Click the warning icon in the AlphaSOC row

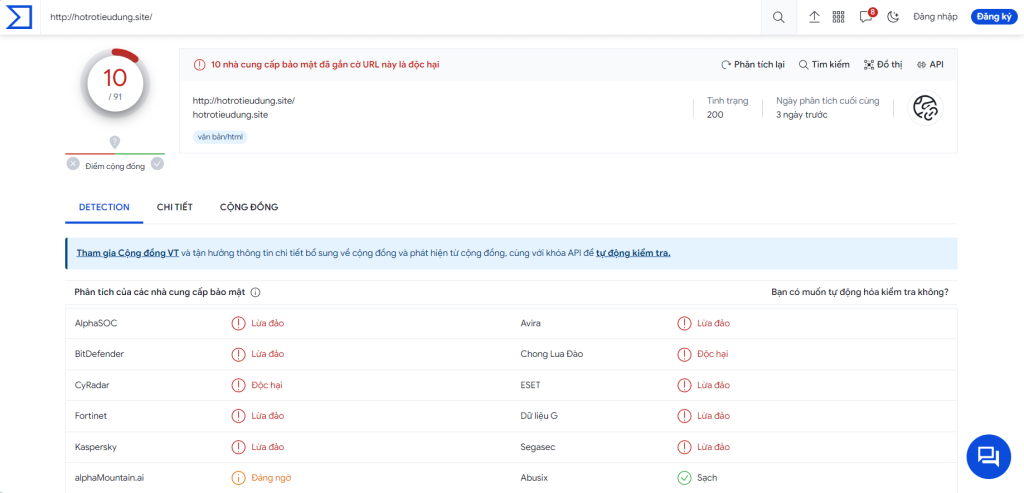click(x=238, y=323)
